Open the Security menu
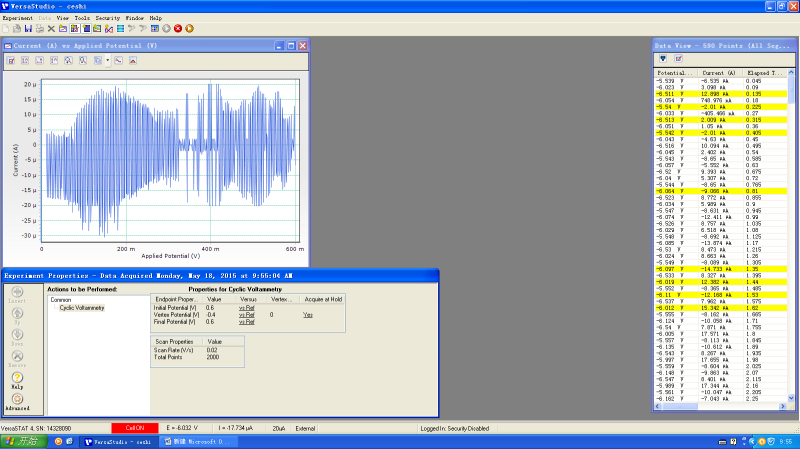 [107, 18]
